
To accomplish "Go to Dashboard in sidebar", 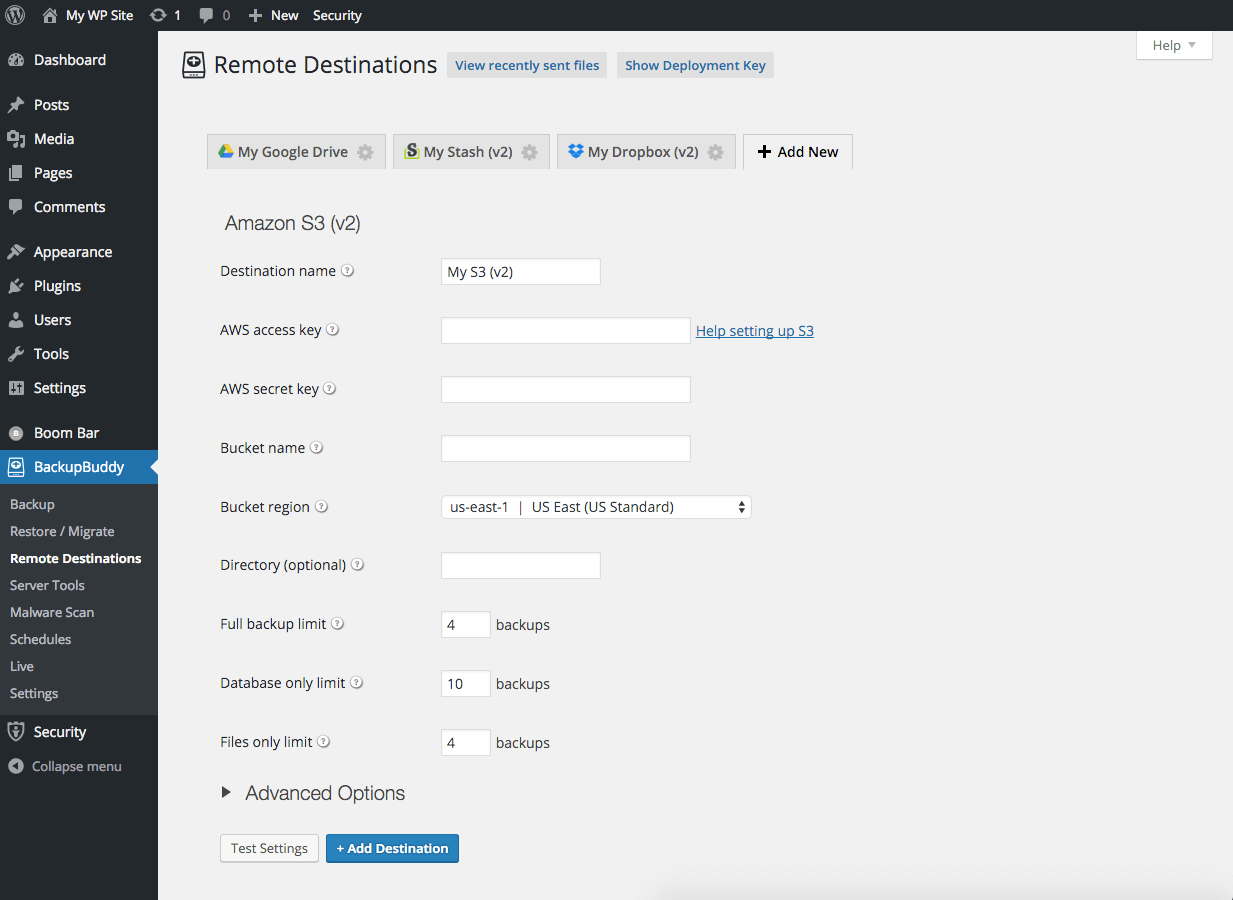I will pos(79,60).
